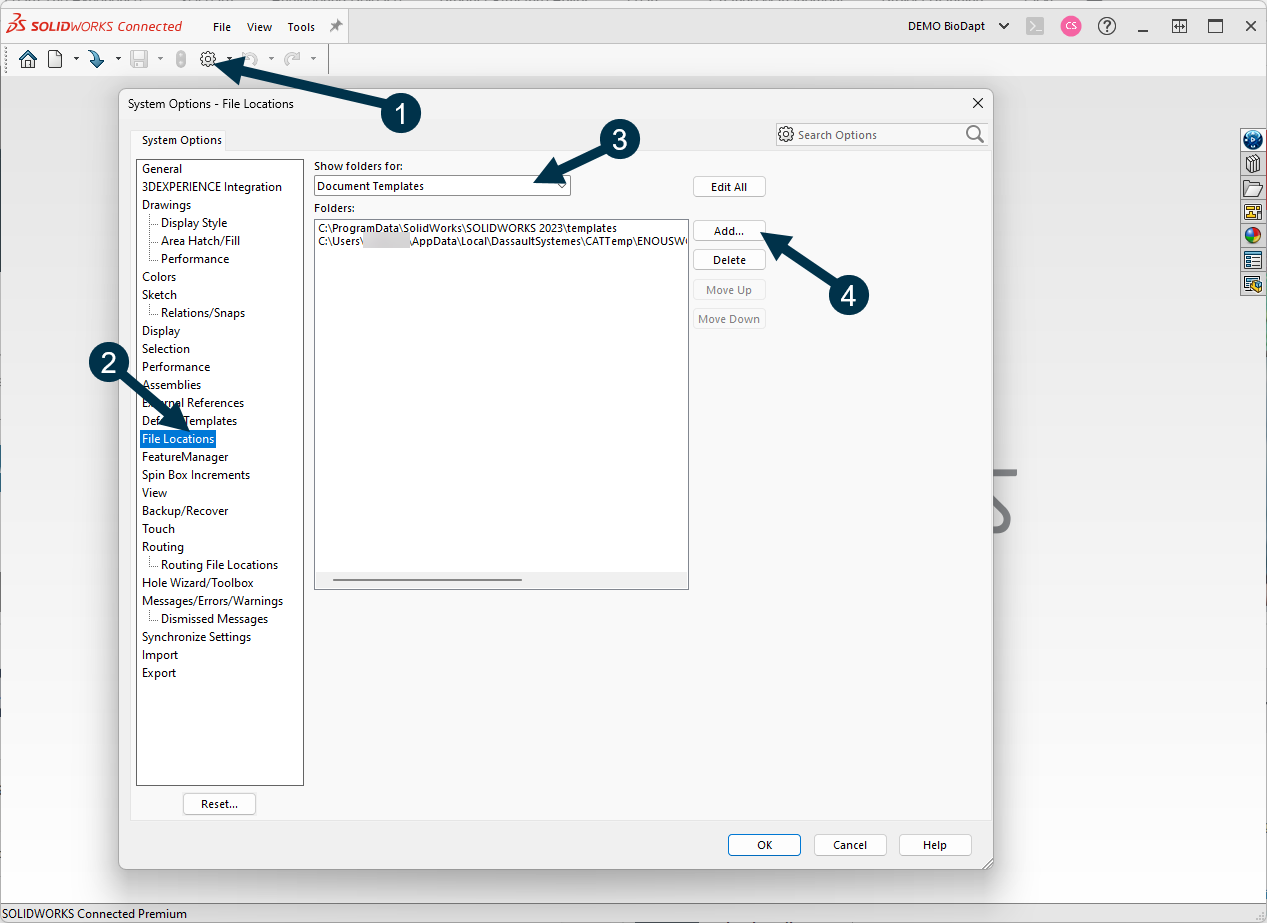Select Hole Wizard/Toolbox option

198,583
